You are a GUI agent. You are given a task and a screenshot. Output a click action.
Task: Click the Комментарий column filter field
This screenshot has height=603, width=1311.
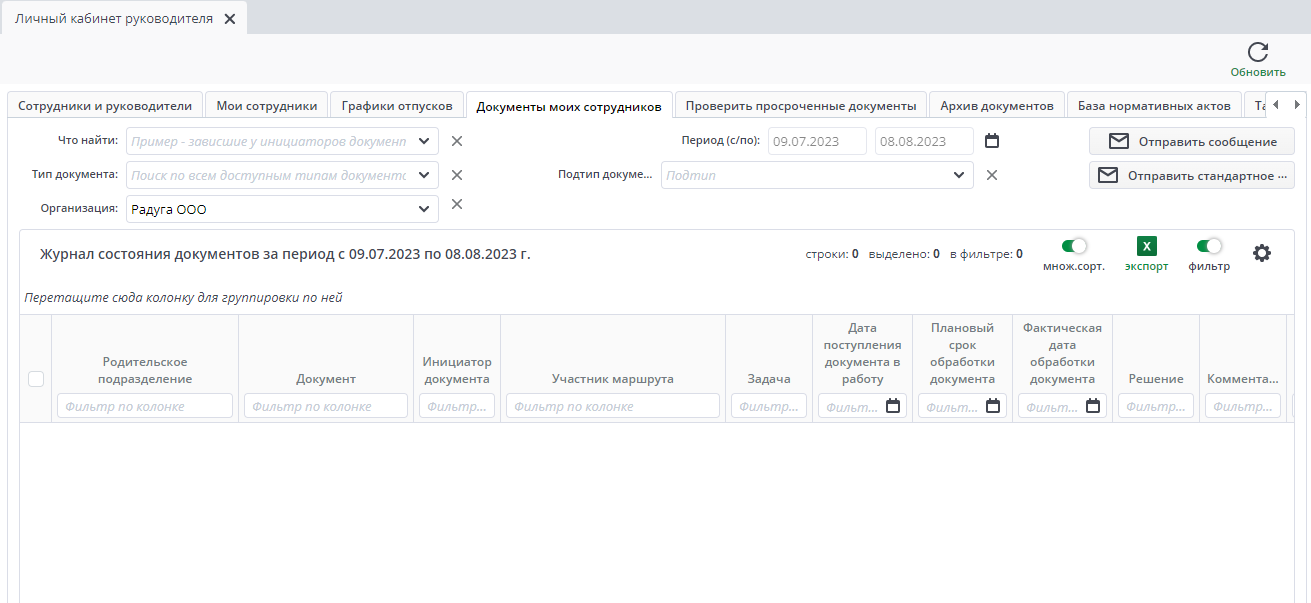tap(1243, 406)
